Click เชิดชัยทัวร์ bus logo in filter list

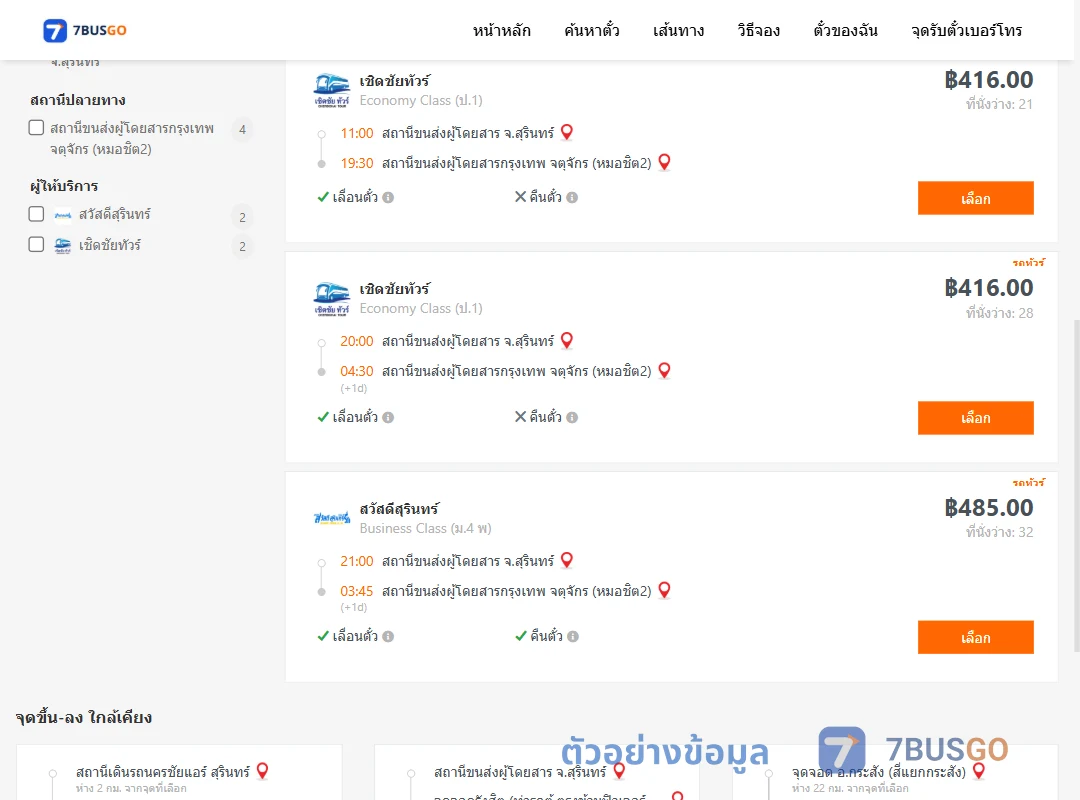click(63, 245)
